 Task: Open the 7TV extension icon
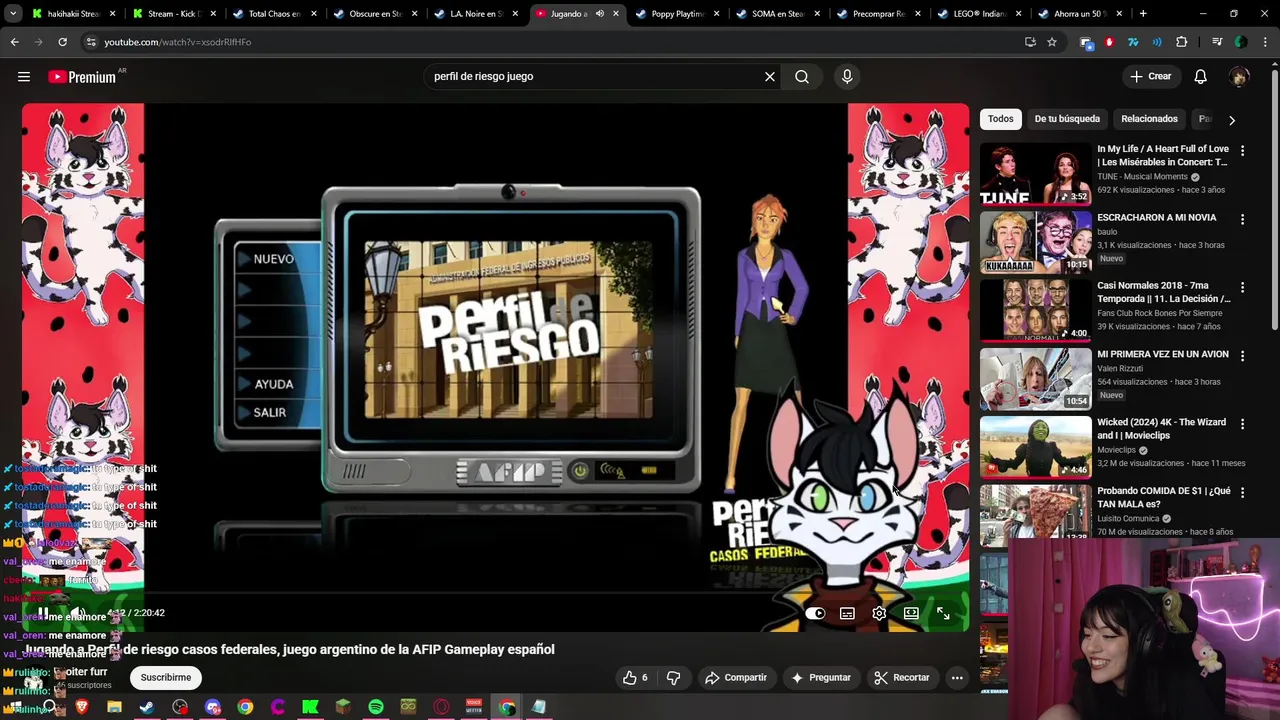pos(1133,42)
